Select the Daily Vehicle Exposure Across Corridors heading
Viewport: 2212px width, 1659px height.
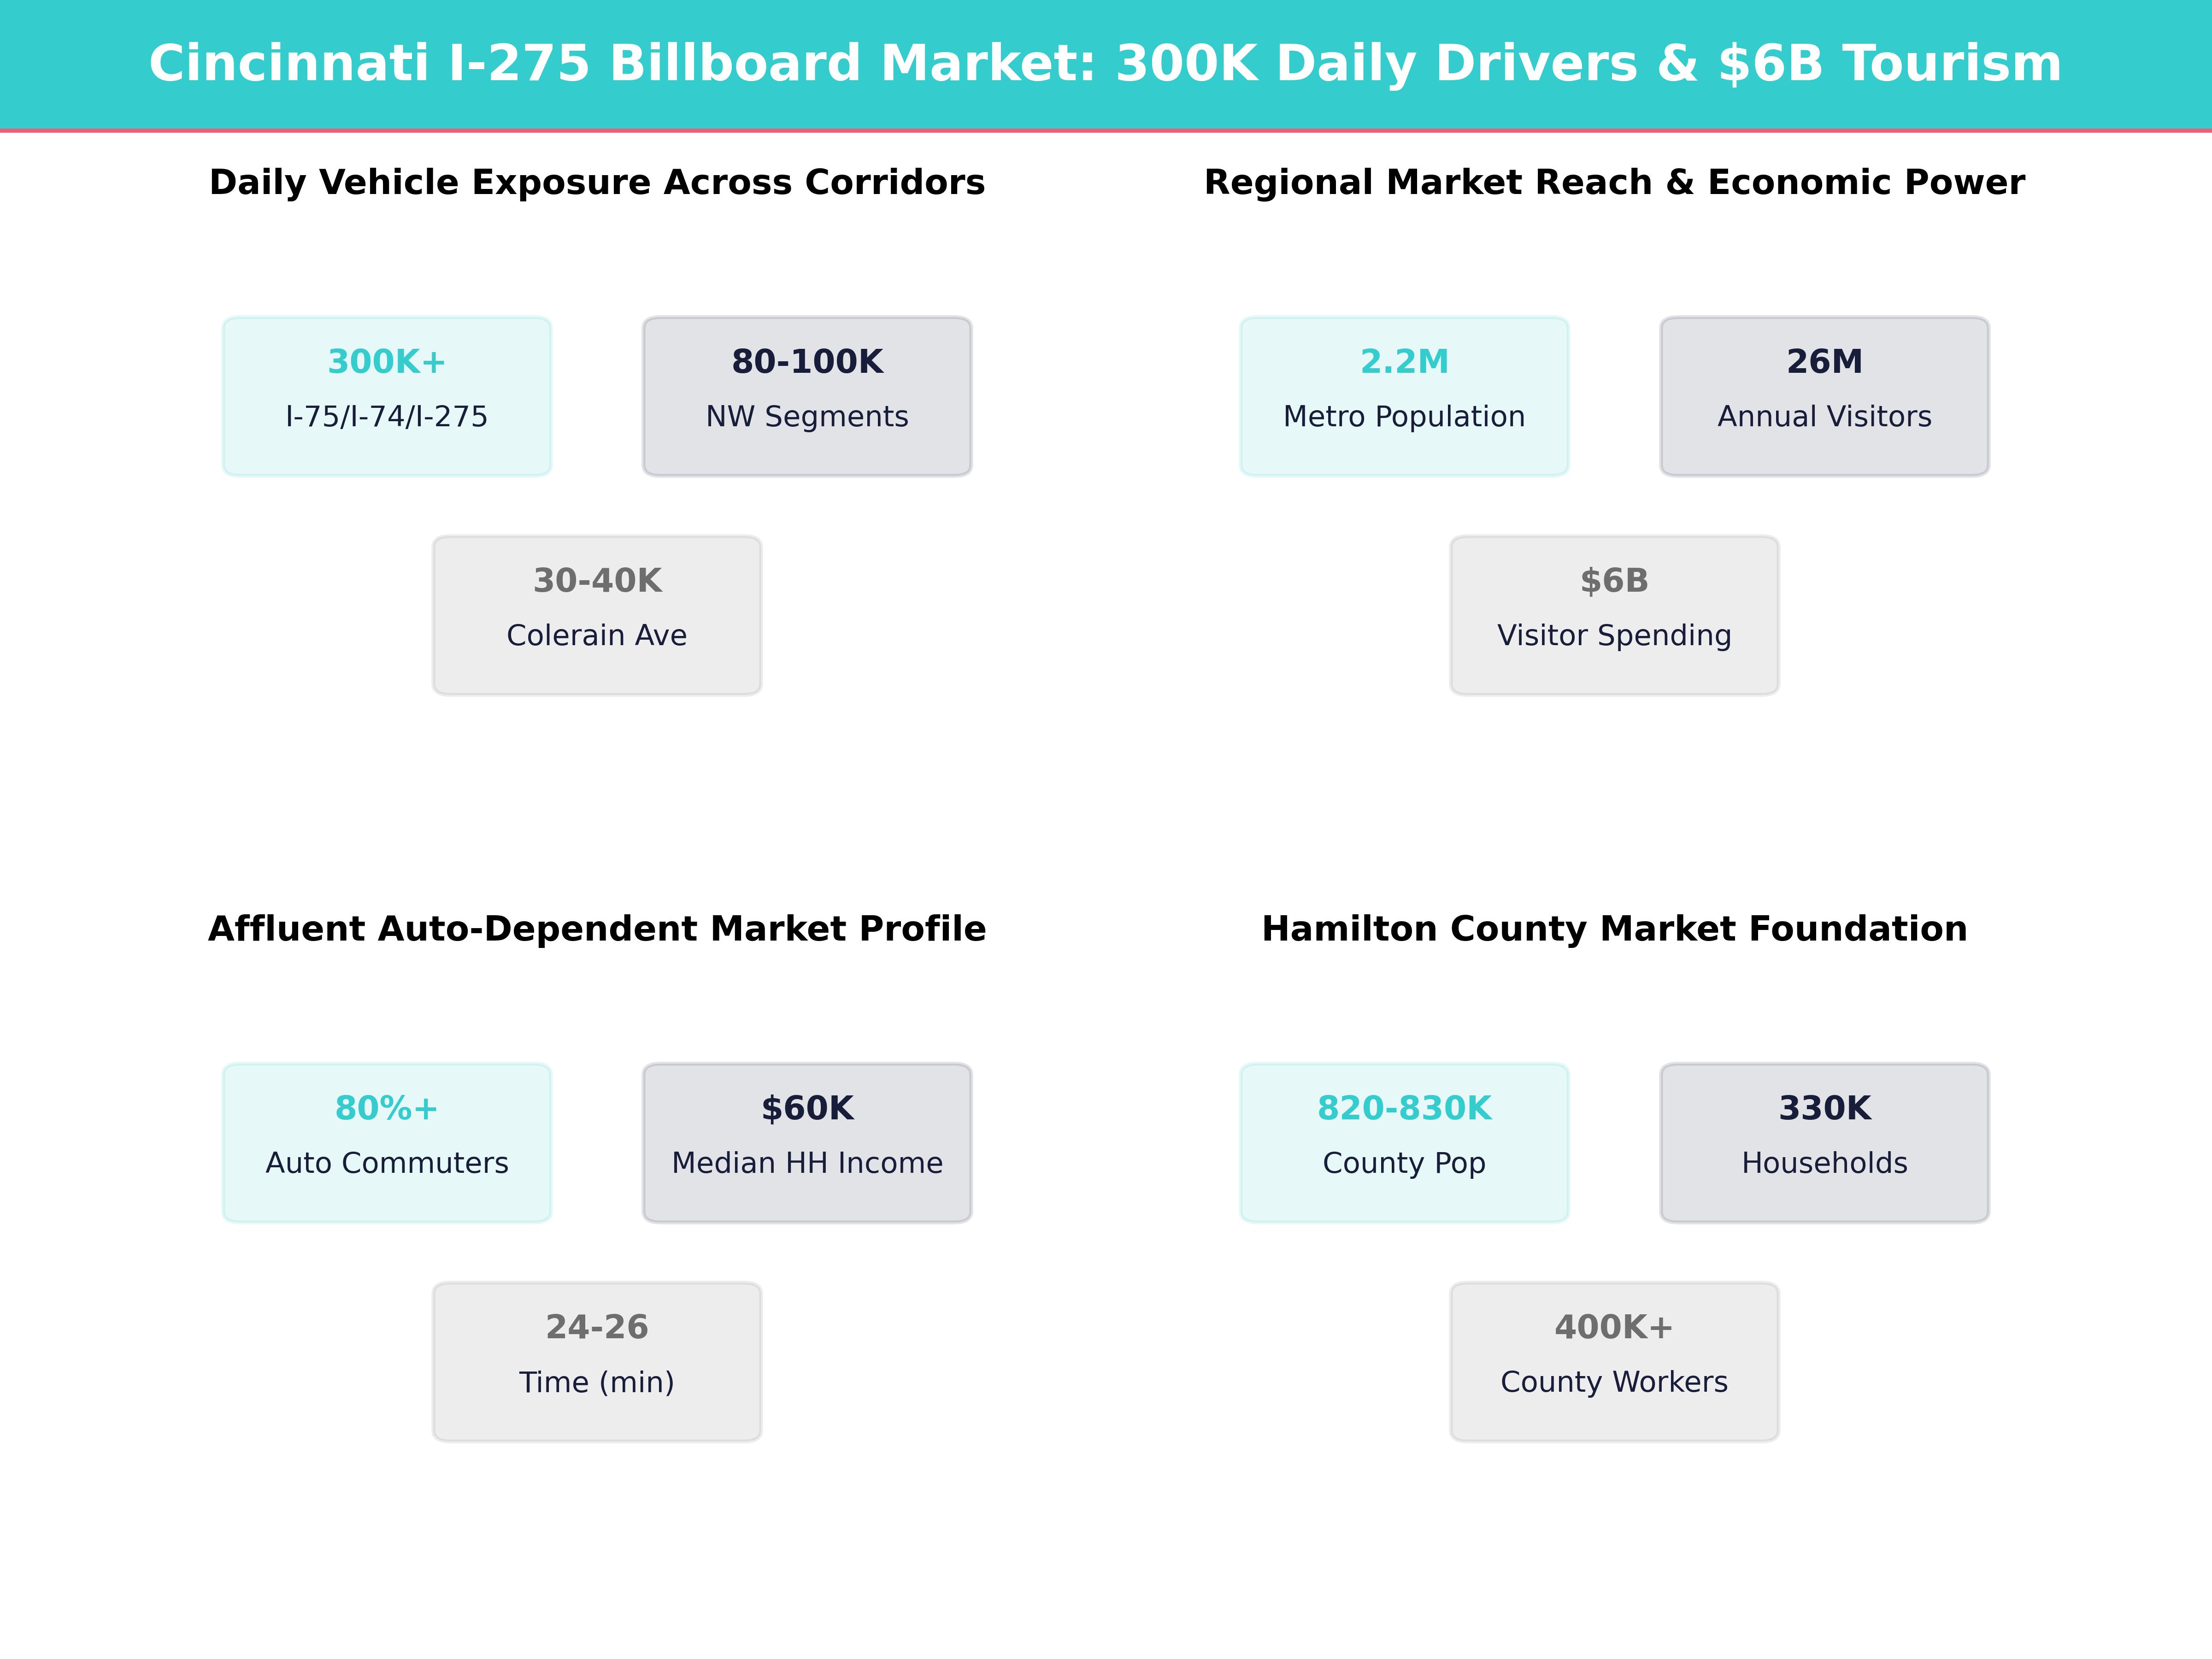(597, 182)
